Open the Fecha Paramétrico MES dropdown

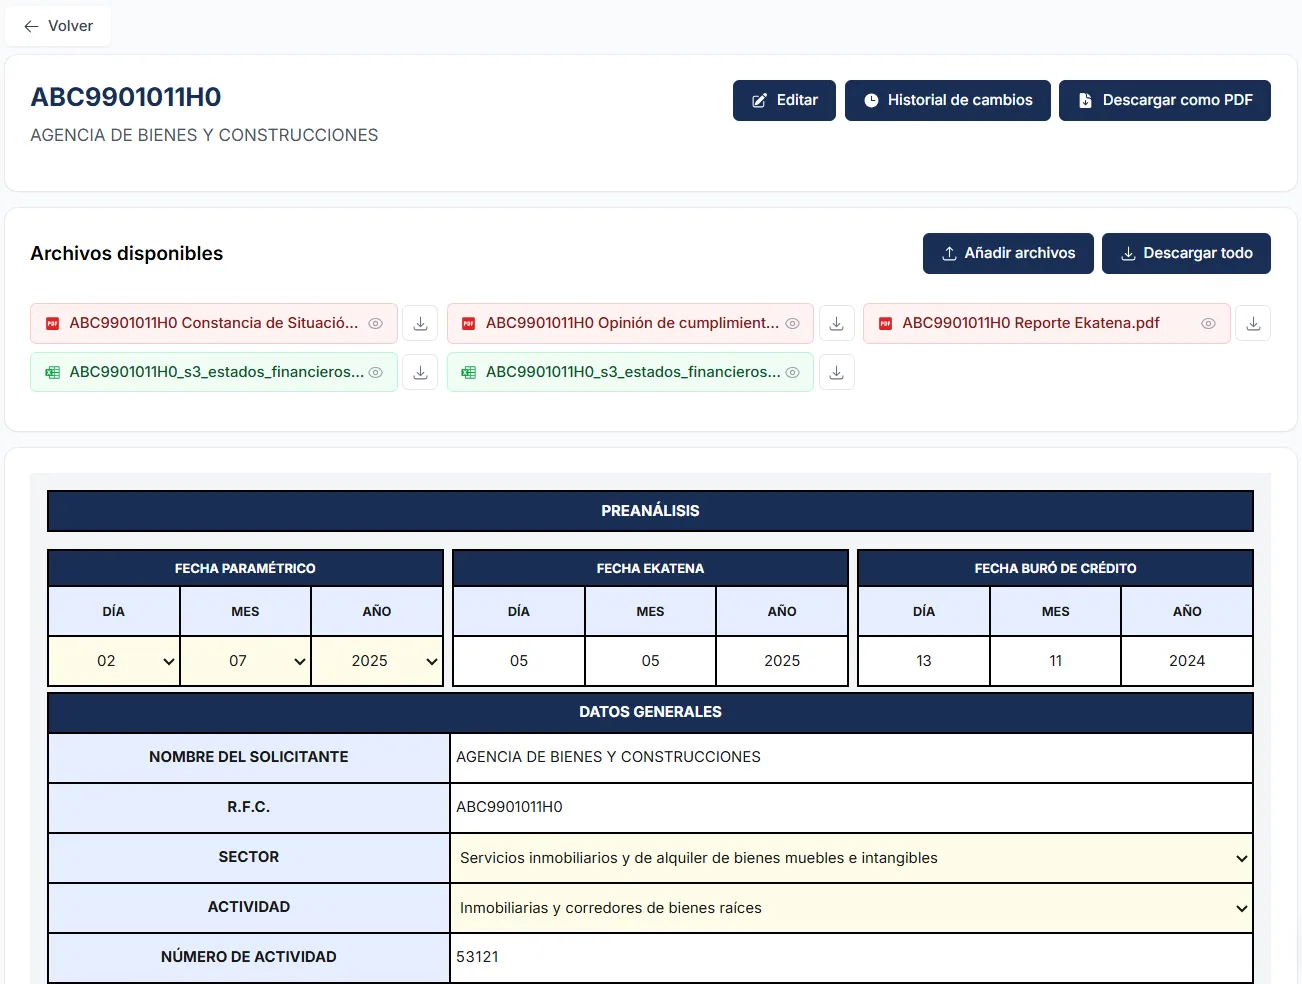(245, 661)
